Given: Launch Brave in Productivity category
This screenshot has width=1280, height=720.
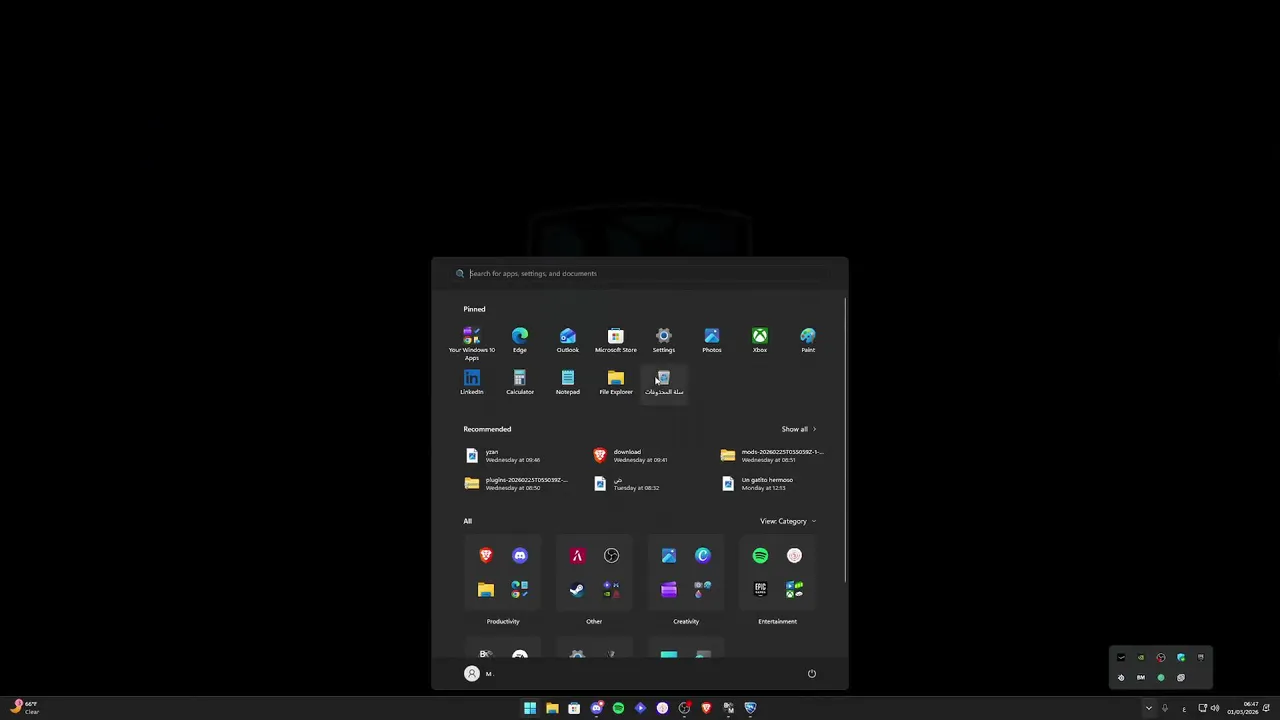Looking at the screenshot, I should click(486, 555).
